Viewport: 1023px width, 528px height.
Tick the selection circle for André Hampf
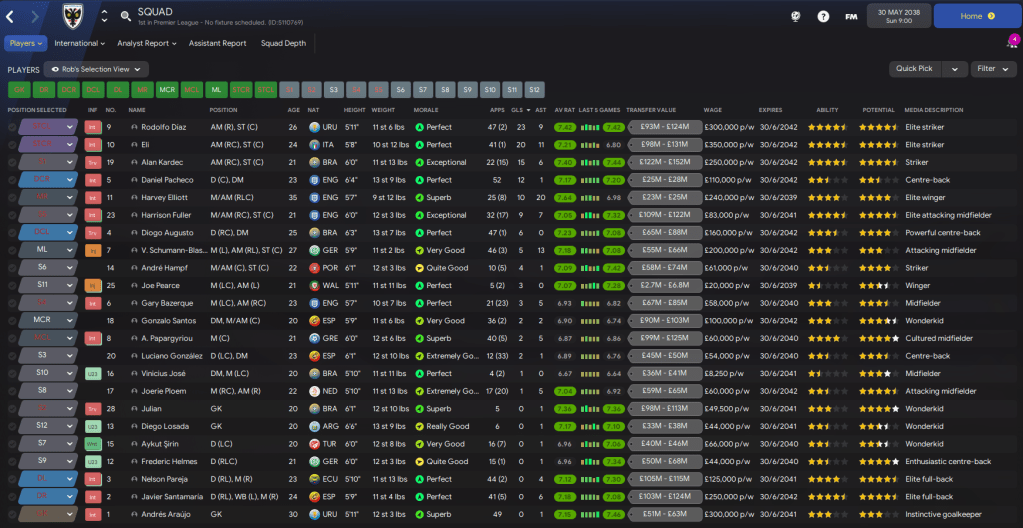pos(12,268)
